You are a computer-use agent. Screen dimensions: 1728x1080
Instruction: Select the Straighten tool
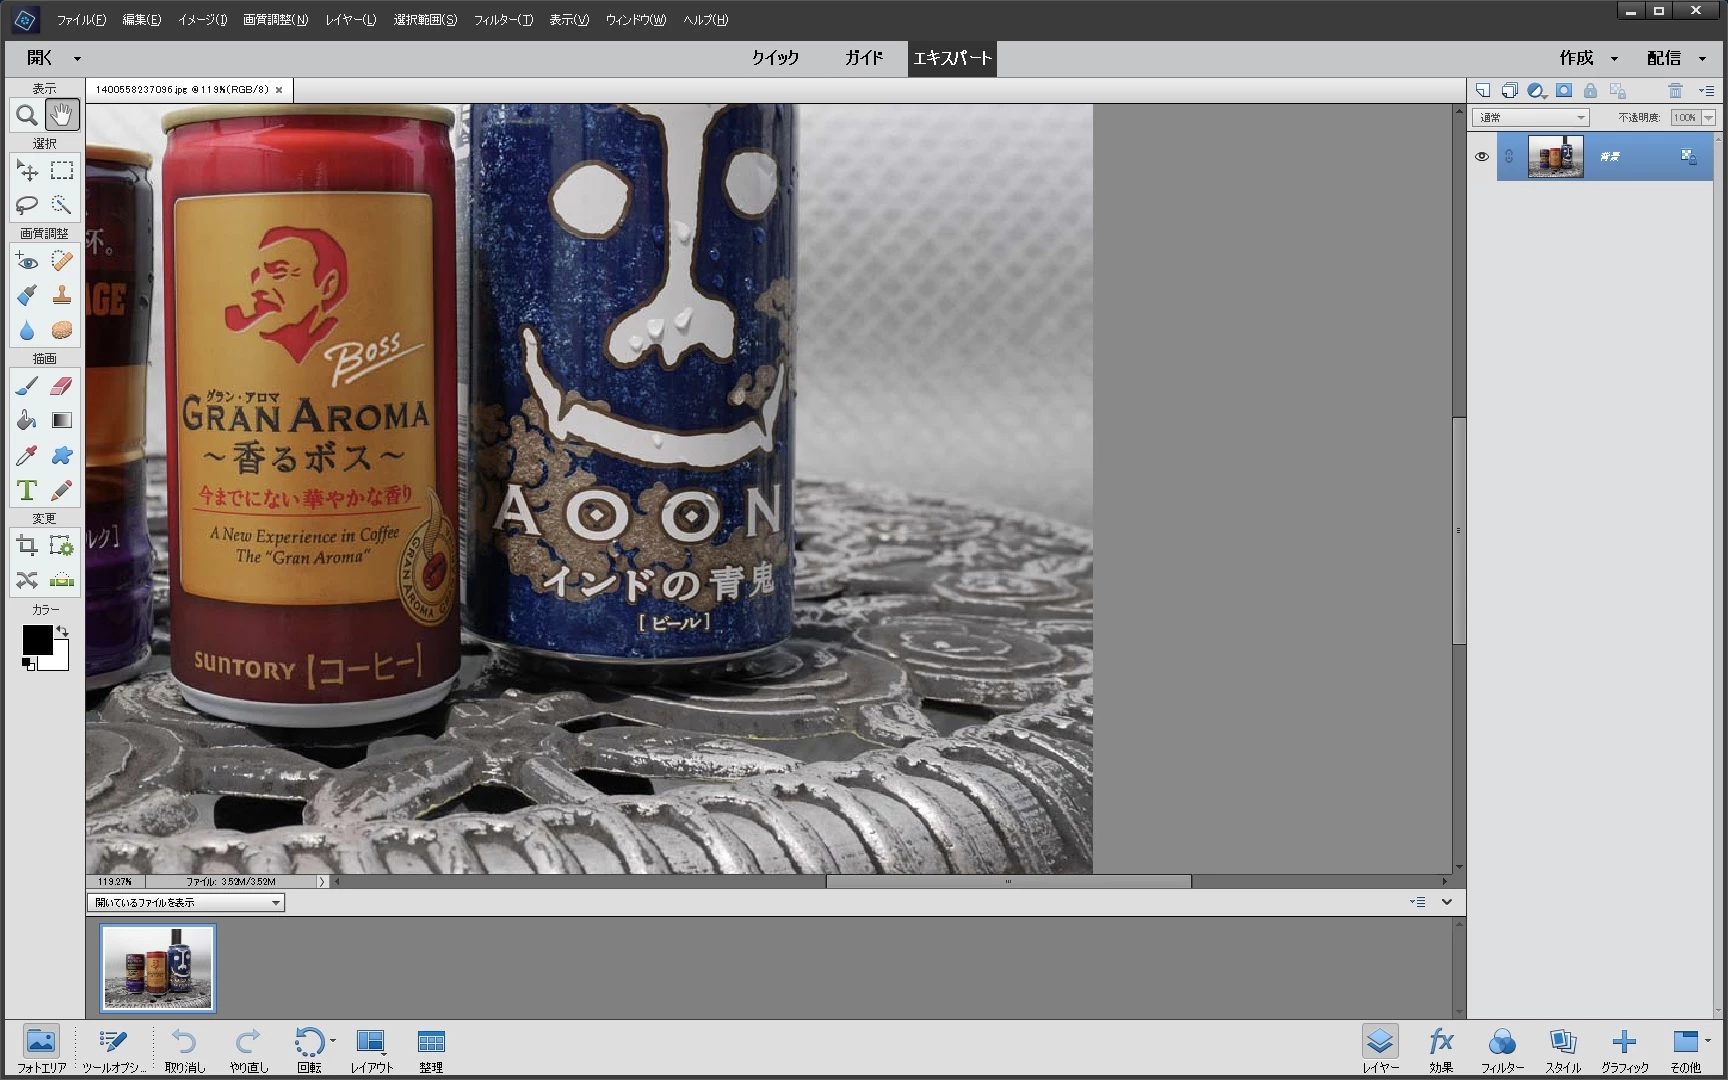coord(62,580)
